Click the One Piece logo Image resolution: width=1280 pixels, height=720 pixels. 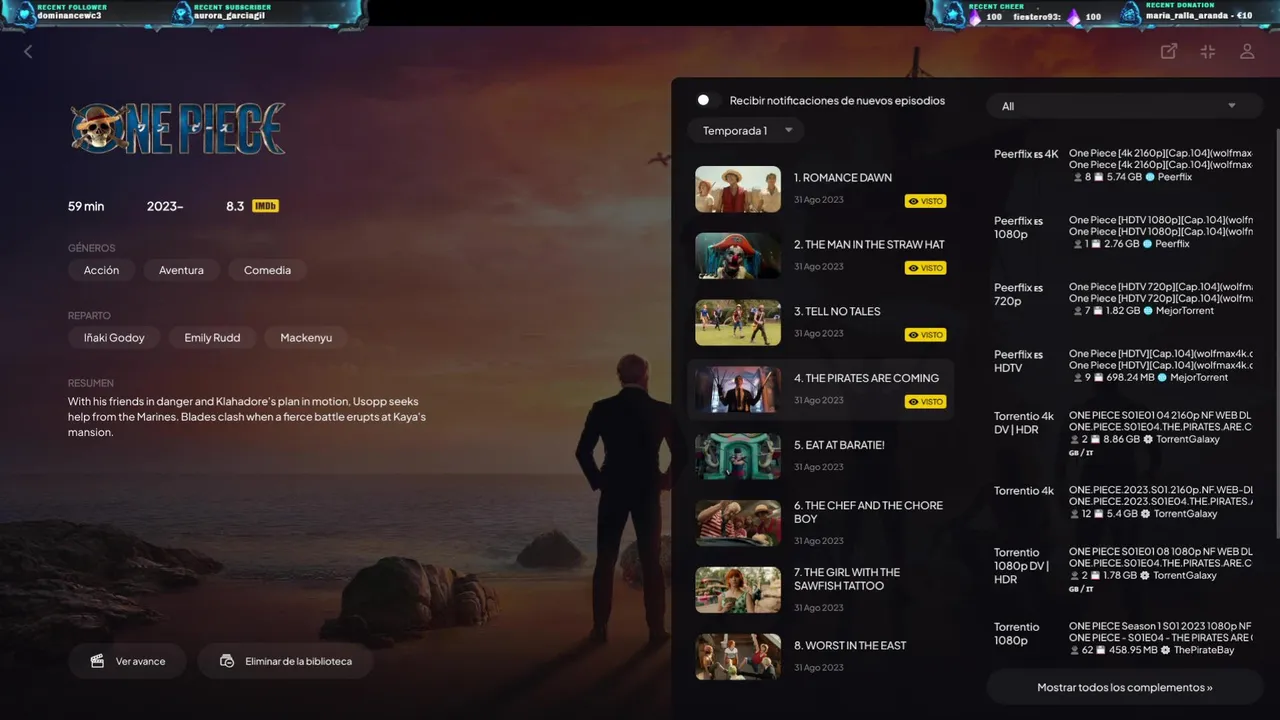click(178, 128)
